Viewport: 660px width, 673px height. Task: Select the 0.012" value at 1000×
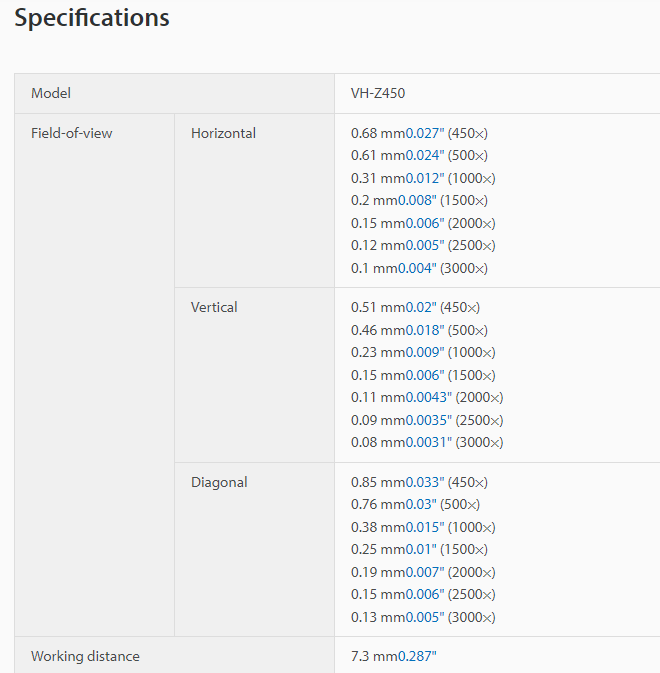424,178
